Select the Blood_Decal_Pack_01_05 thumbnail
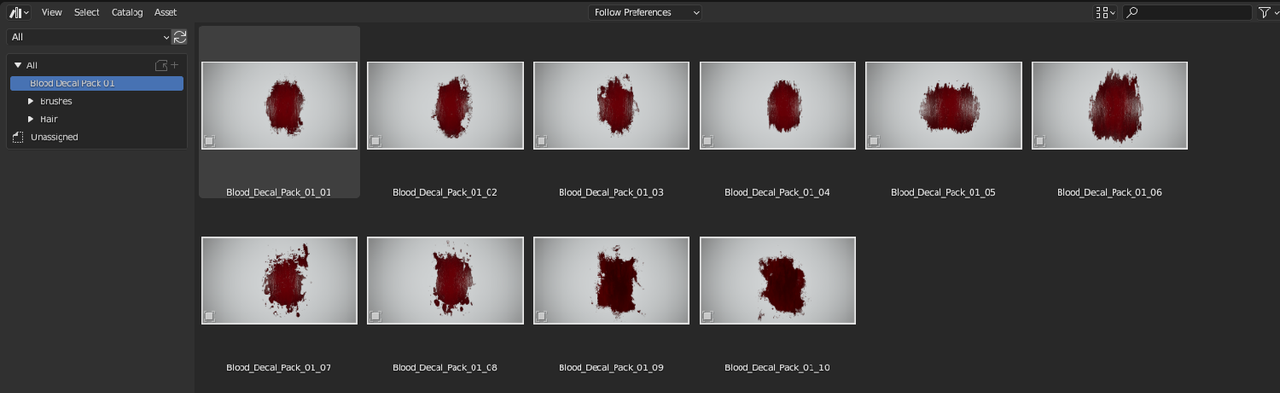The width and height of the screenshot is (1280, 393). [944, 105]
